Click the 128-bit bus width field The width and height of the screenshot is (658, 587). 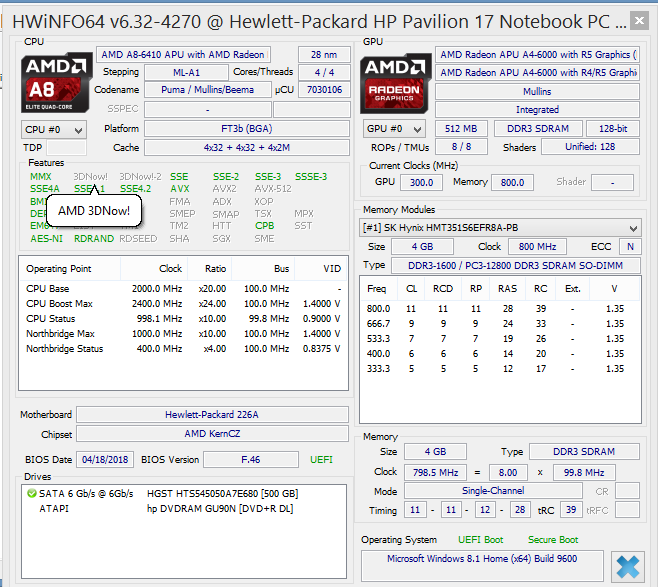click(613, 129)
